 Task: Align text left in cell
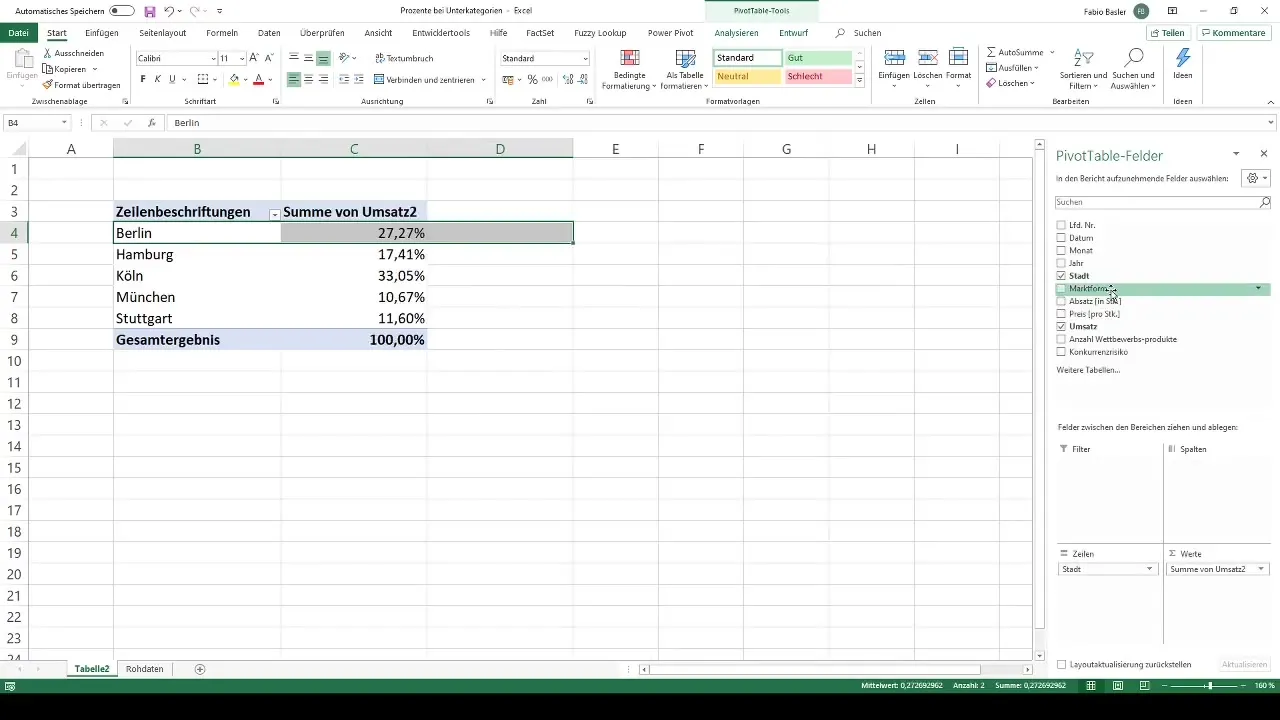click(x=294, y=79)
